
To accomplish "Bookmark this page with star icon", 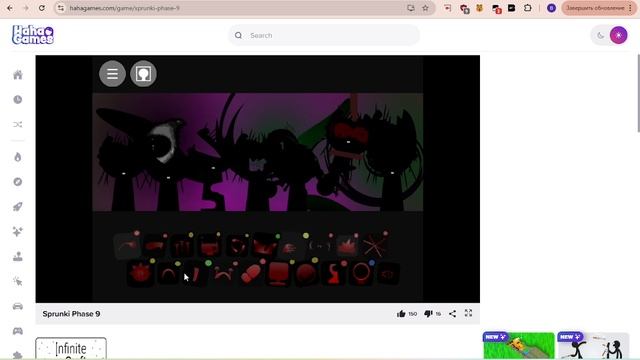I will click(x=425, y=8).
